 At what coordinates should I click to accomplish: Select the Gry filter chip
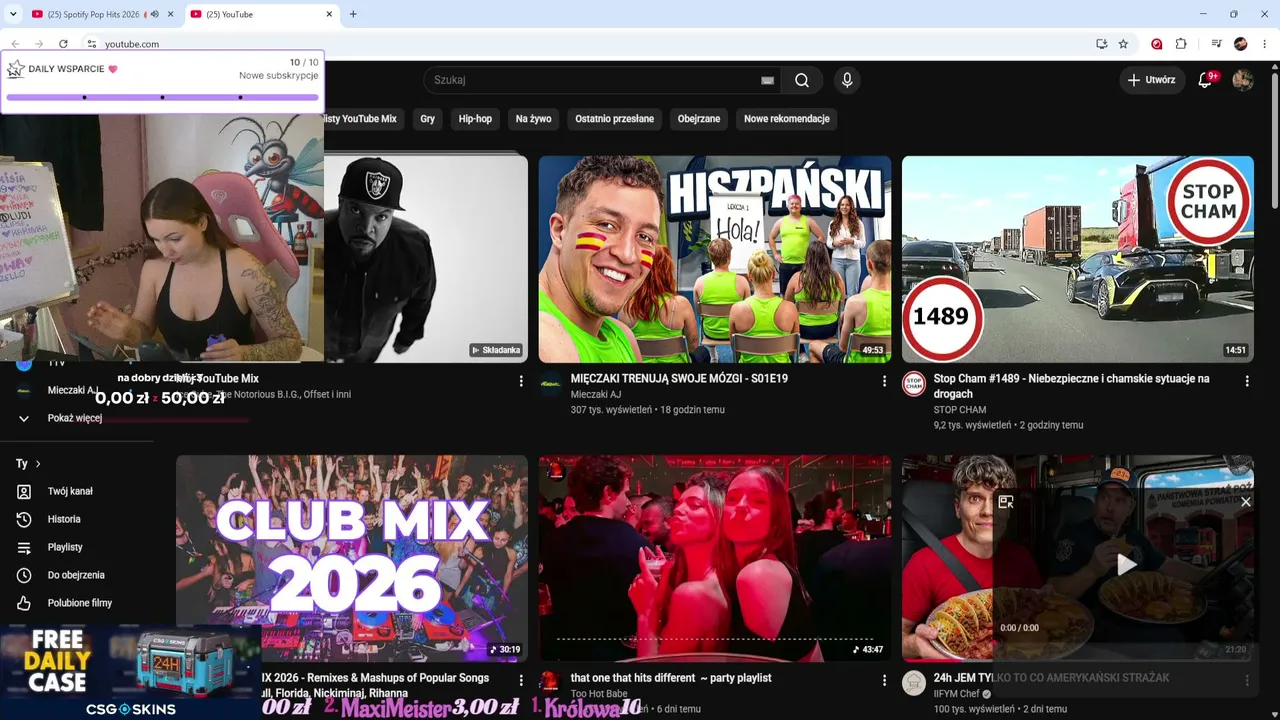pyautogui.click(x=428, y=119)
